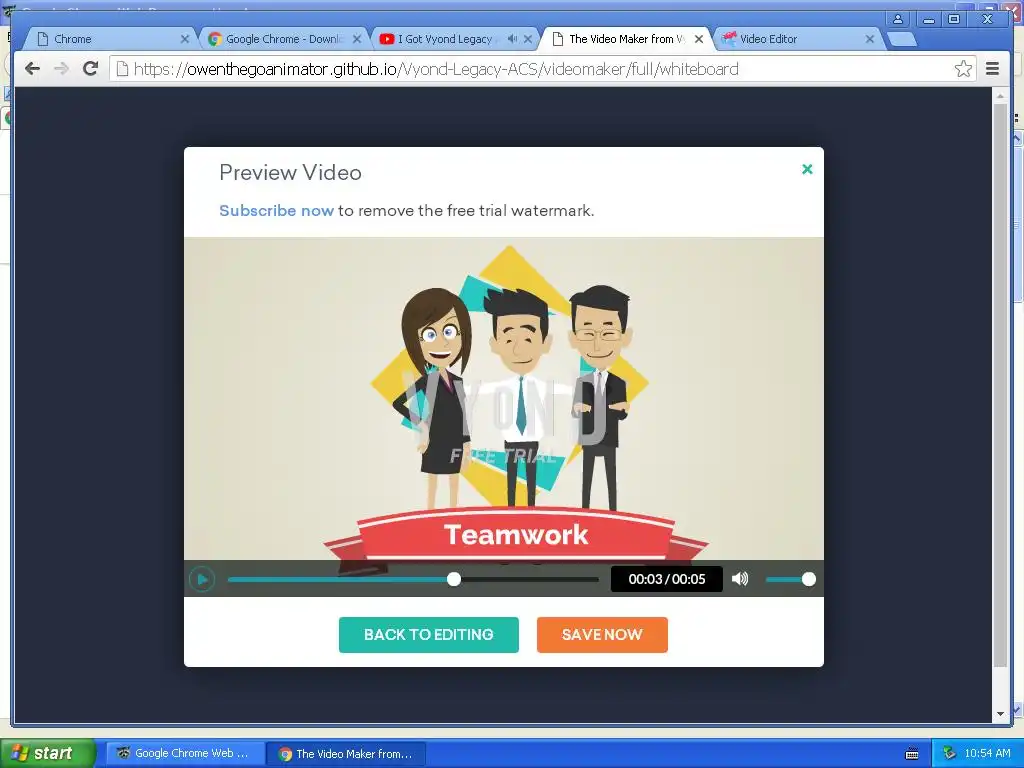Viewport: 1024px width, 768px height.
Task: Click the video progress slider handle
Action: pos(454,579)
